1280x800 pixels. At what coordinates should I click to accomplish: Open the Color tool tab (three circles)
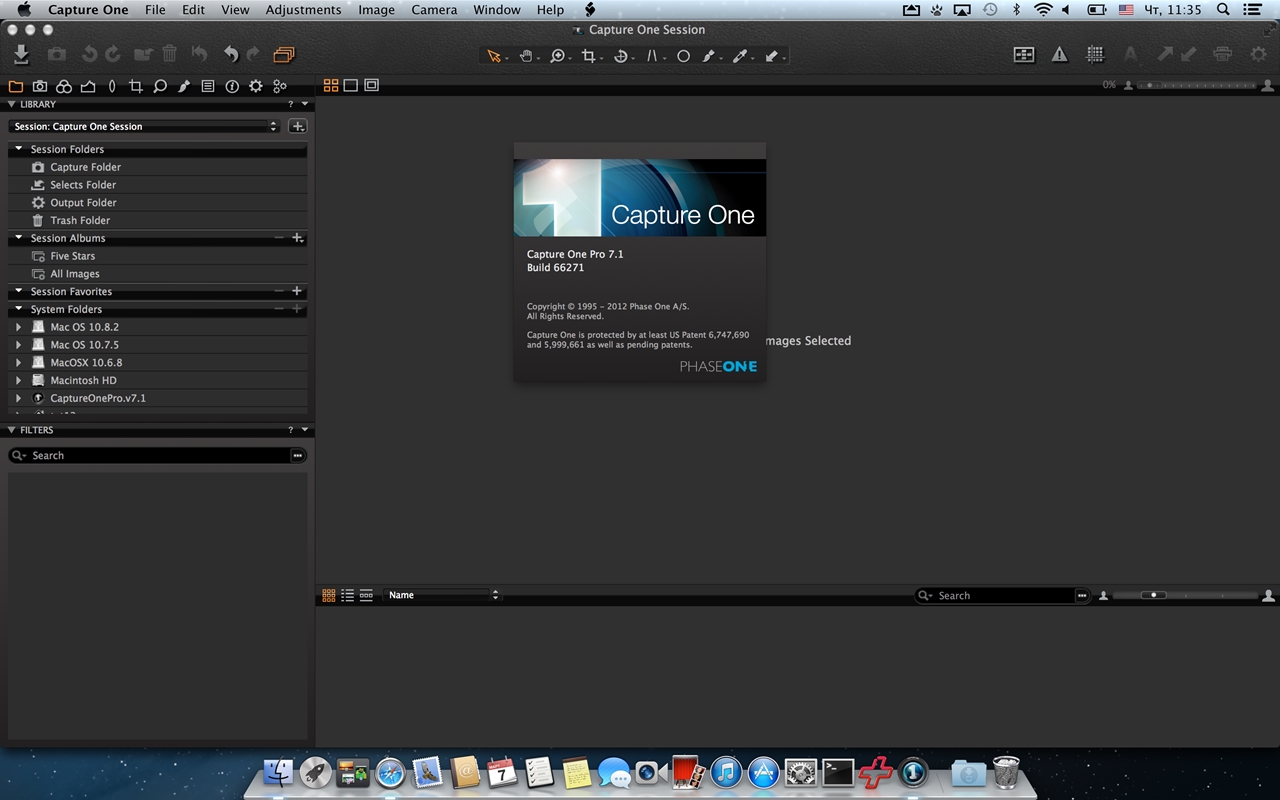coord(63,86)
